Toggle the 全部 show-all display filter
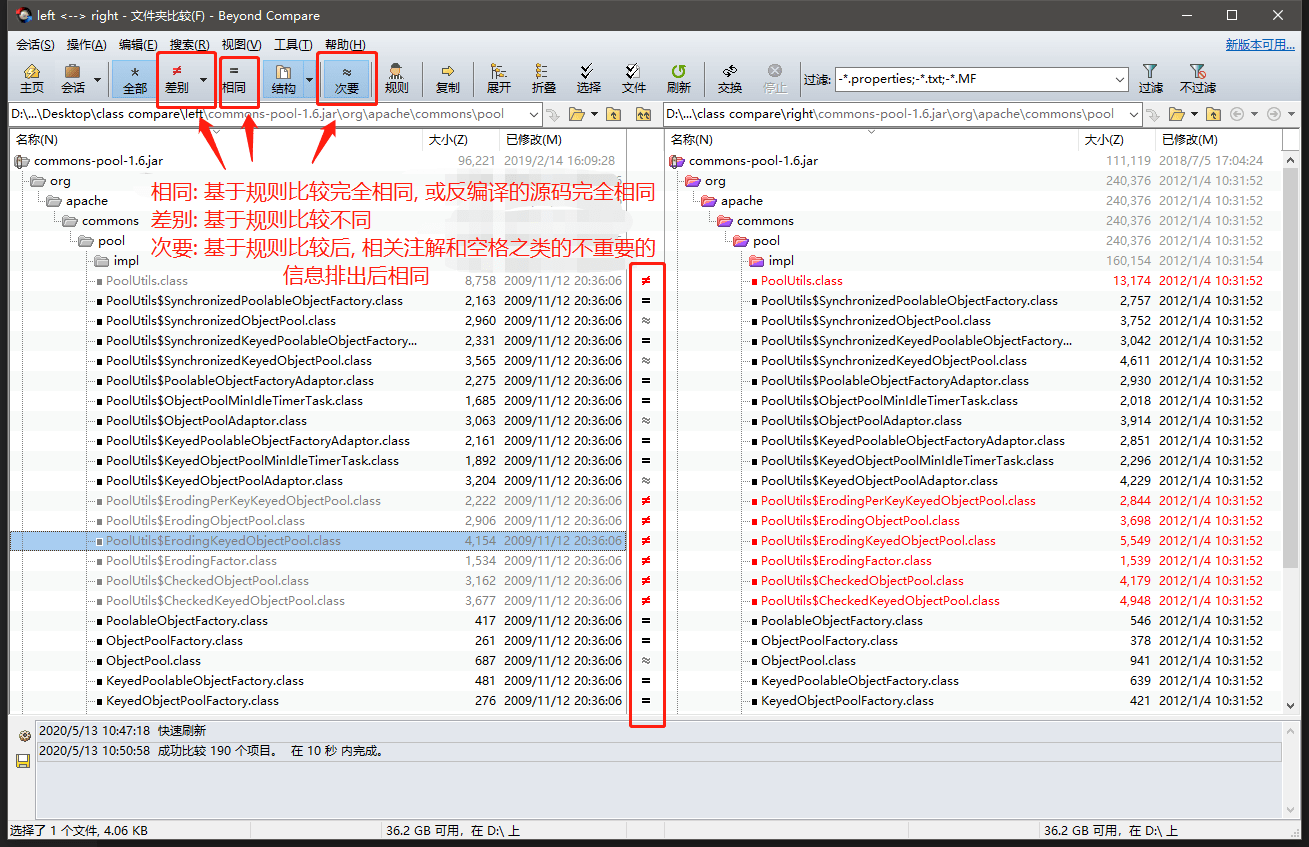The height and width of the screenshot is (847, 1309). tap(134, 79)
